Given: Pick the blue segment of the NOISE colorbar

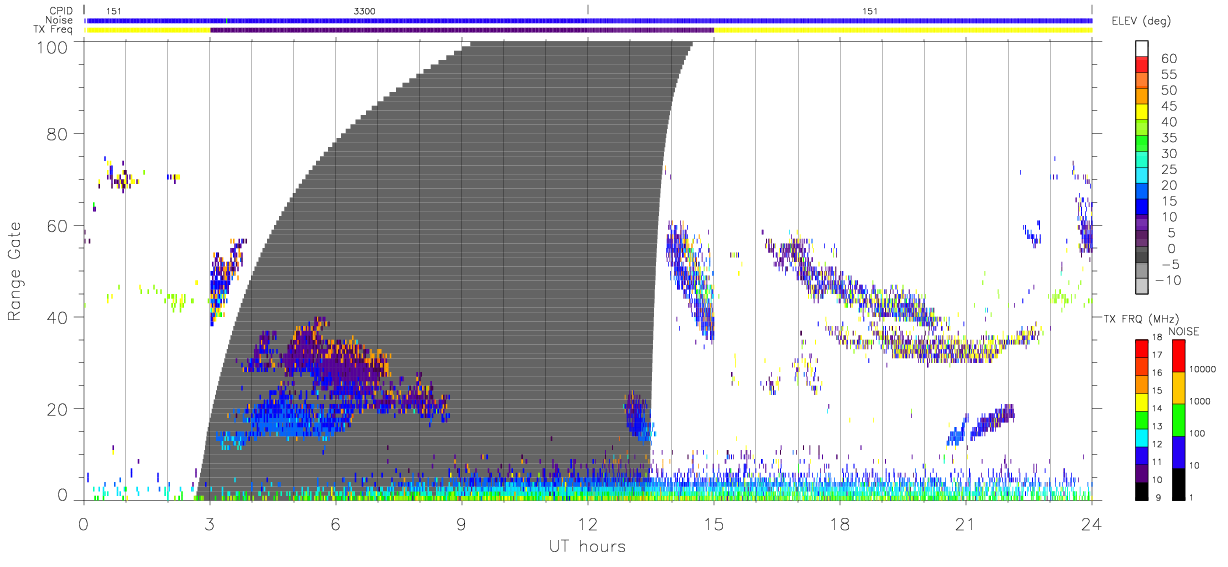Looking at the screenshot, I should (1179, 452).
